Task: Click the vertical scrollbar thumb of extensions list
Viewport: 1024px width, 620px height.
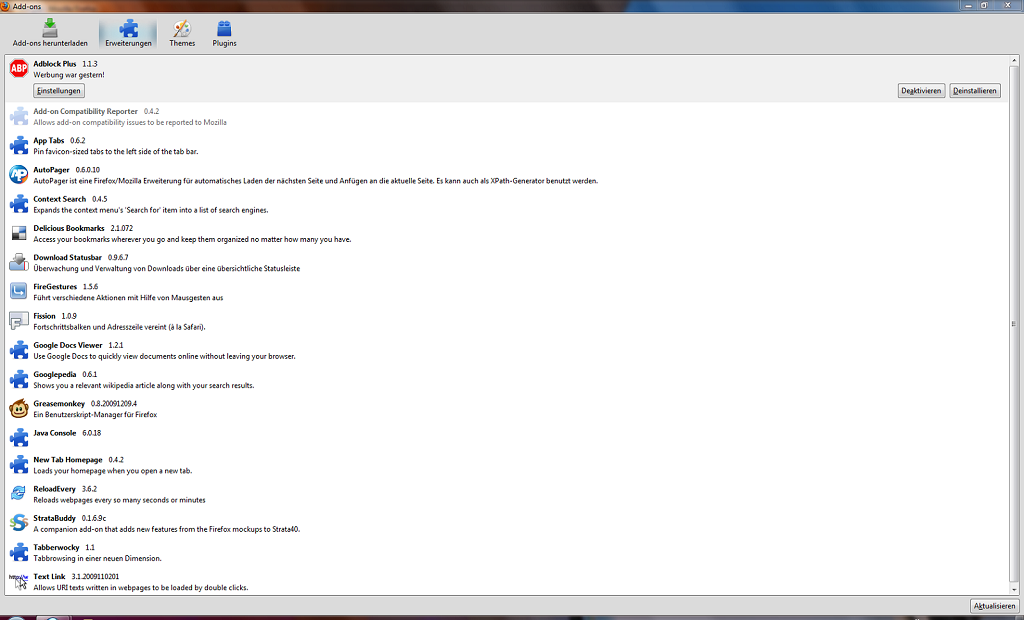Action: pos(1014,323)
